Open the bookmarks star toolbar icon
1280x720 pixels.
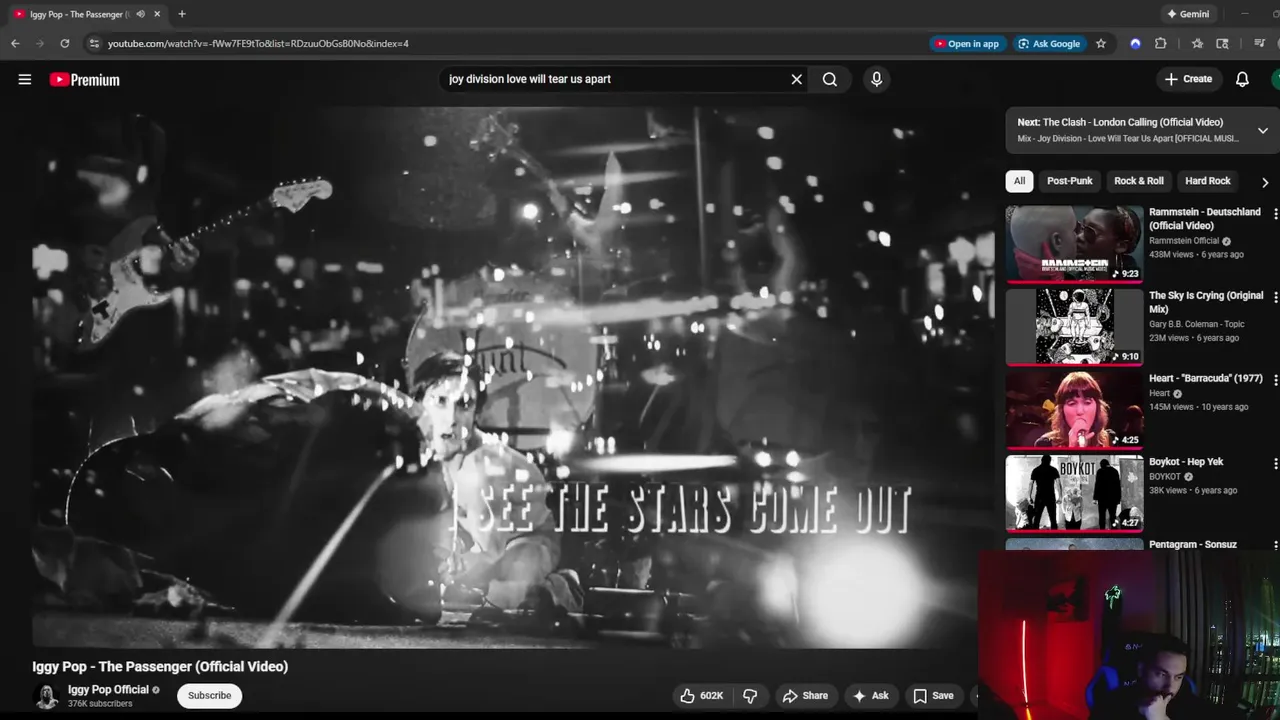click(x=1197, y=43)
